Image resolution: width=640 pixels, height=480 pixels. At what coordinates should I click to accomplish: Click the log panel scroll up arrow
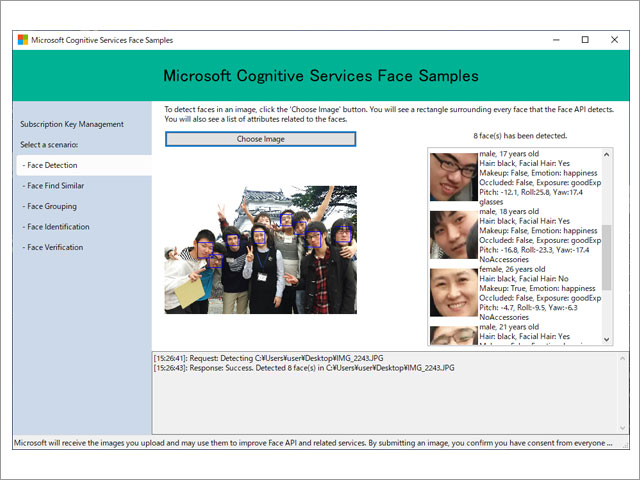click(x=622, y=359)
